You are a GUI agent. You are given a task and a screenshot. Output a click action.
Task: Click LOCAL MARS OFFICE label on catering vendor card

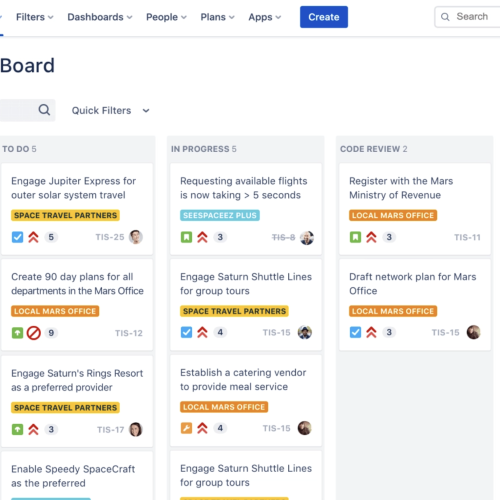(224, 407)
